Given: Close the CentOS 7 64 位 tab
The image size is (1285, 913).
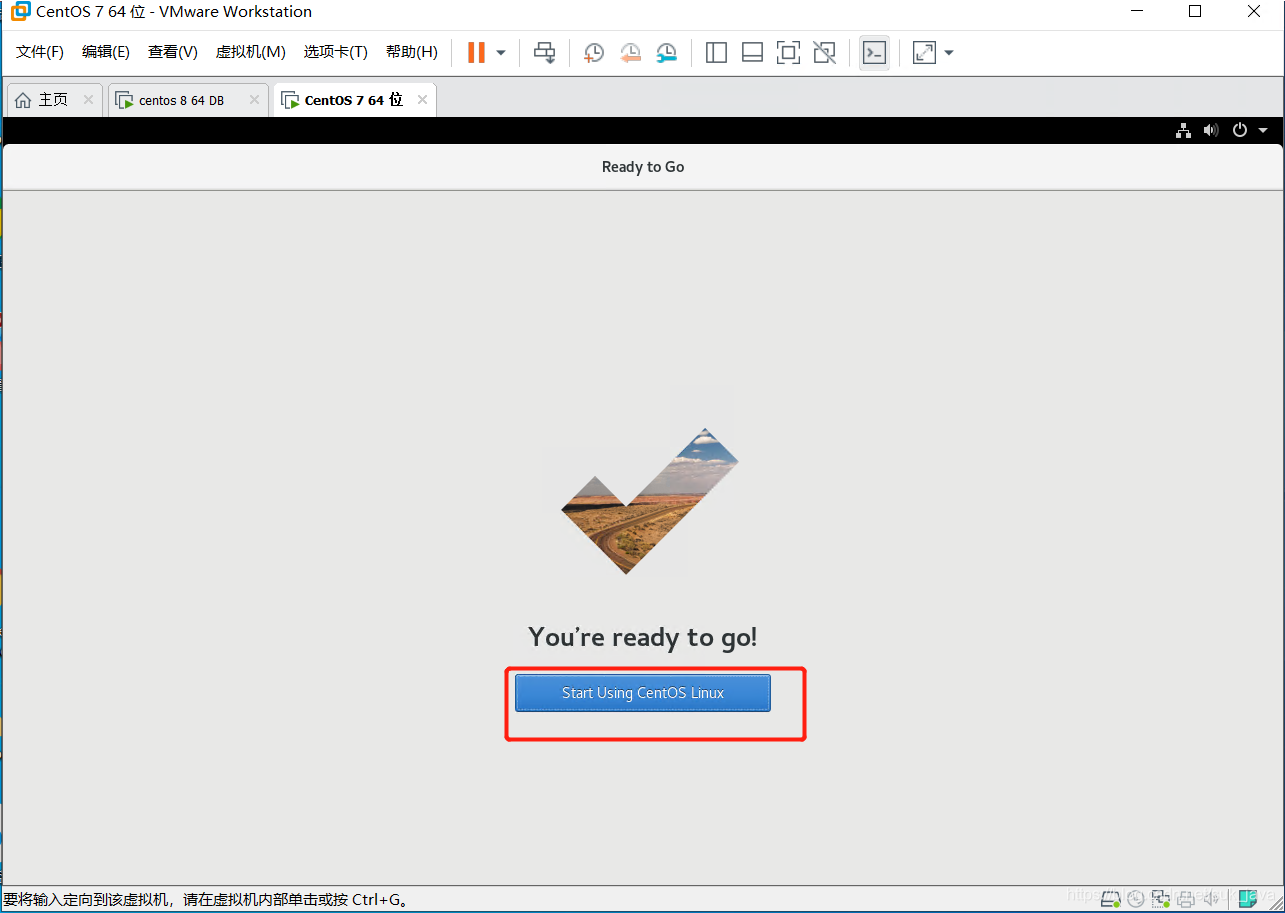Looking at the screenshot, I should 422,100.
